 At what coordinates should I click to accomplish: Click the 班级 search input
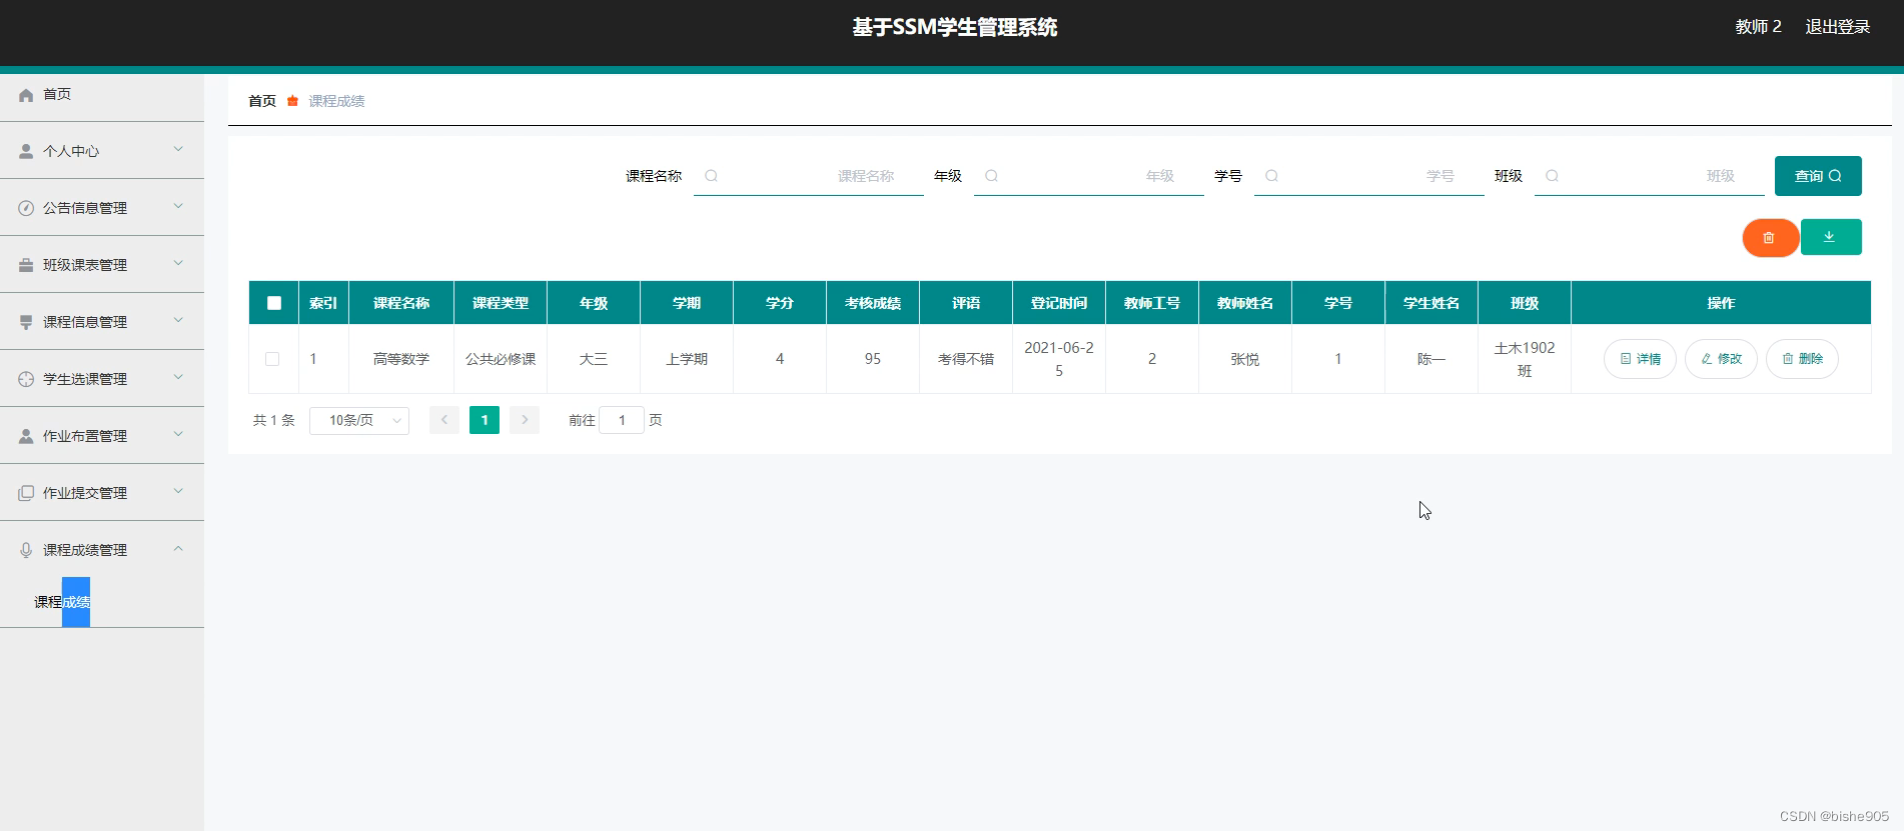(x=1649, y=176)
